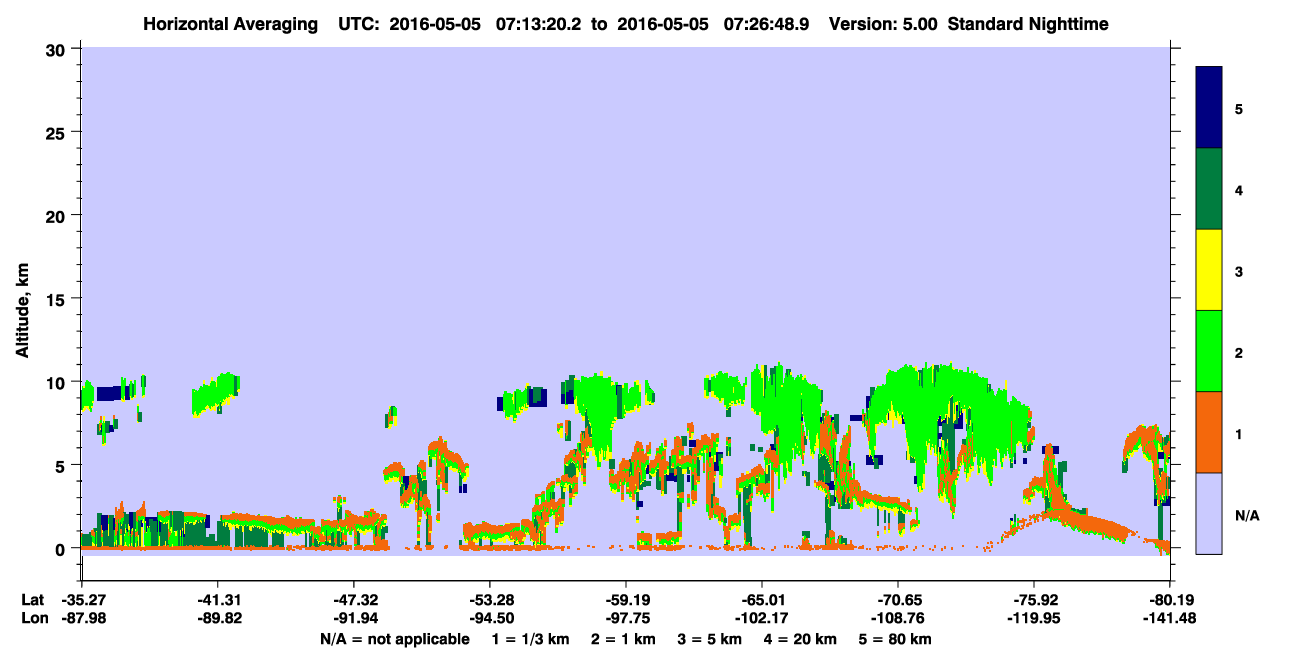Click the 15 km altitude tick label
This screenshot has width=1300, height=667.
pyautogui.click(x=59, y=298)
